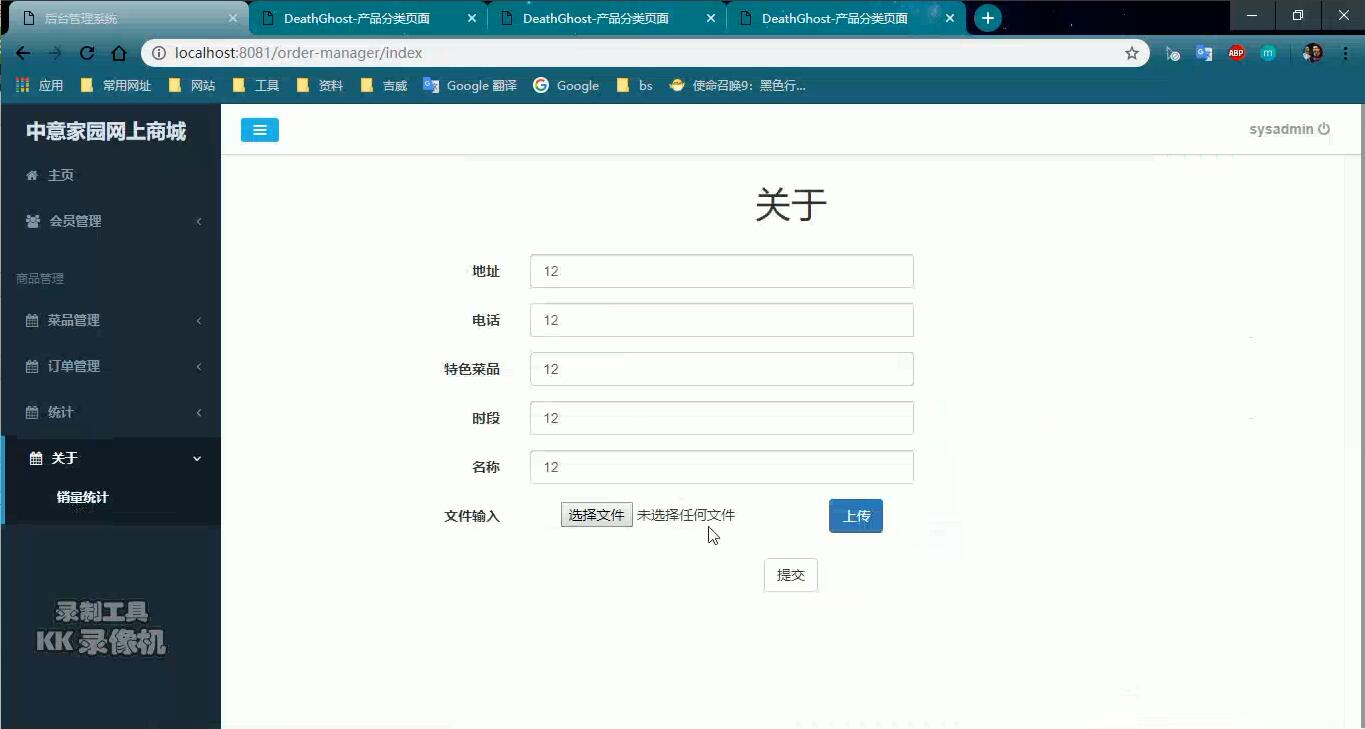Click the calendar icon beside 统计

(x=32, y=412)
